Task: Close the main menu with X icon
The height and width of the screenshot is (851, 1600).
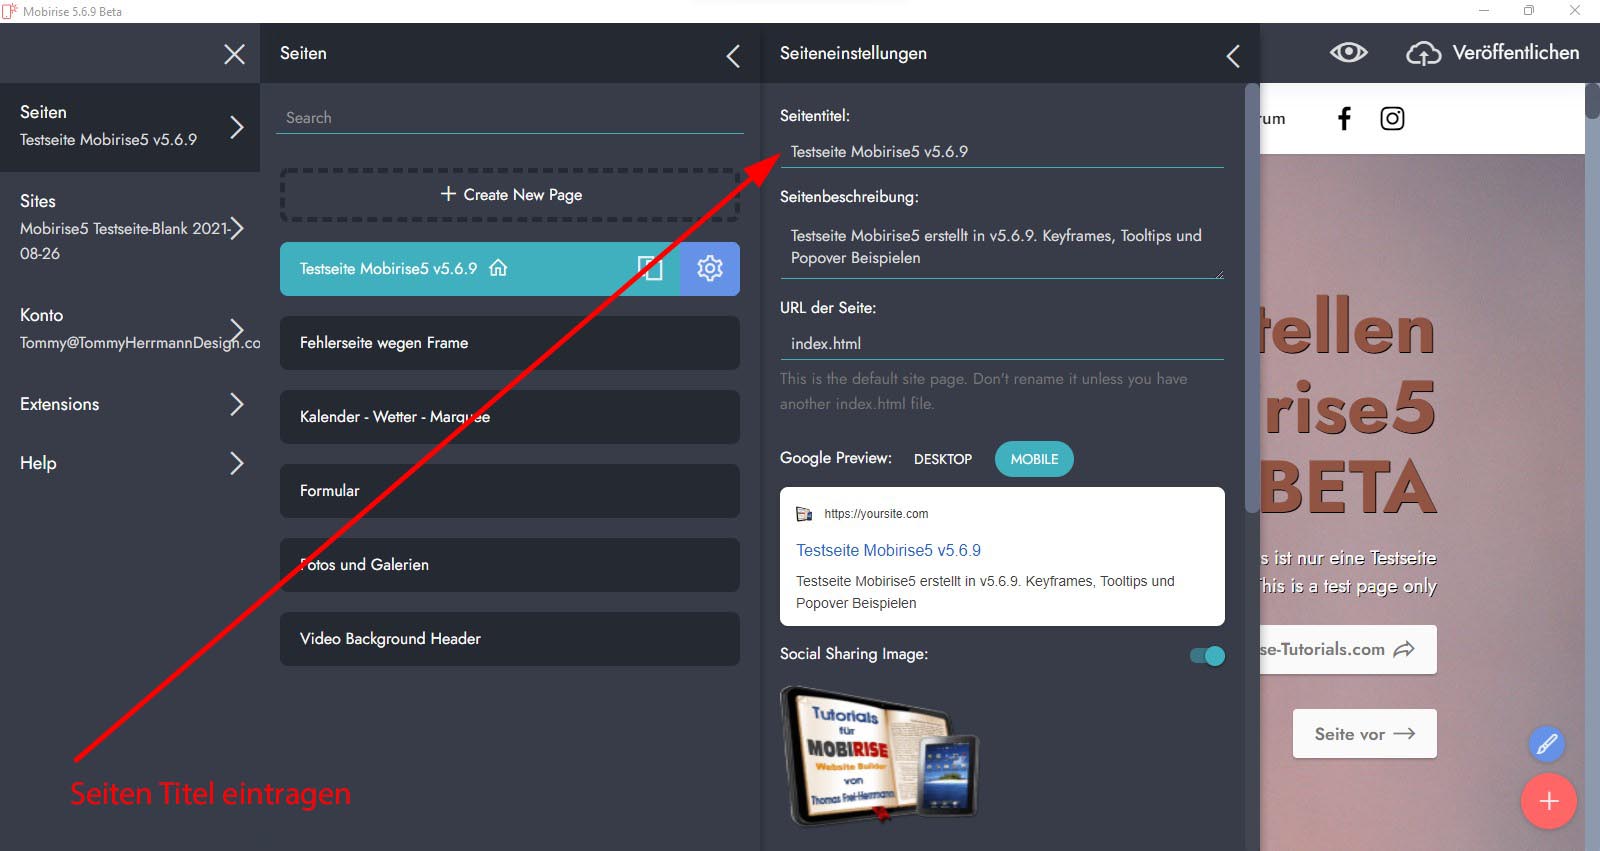Action: (x=234, y=54)
